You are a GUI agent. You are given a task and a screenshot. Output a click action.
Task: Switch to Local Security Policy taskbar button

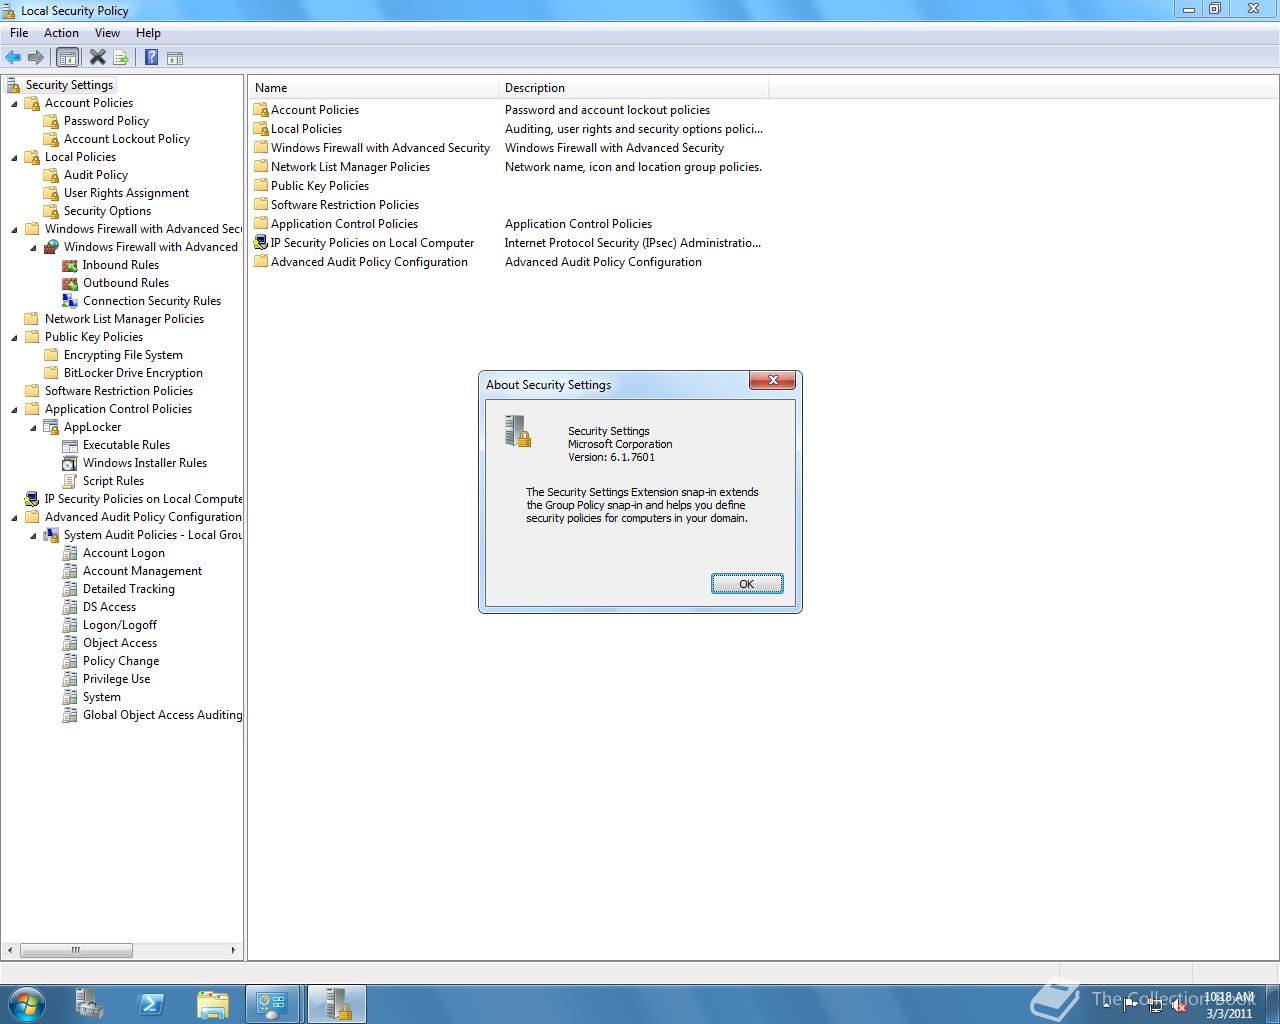pos(337,1004)
